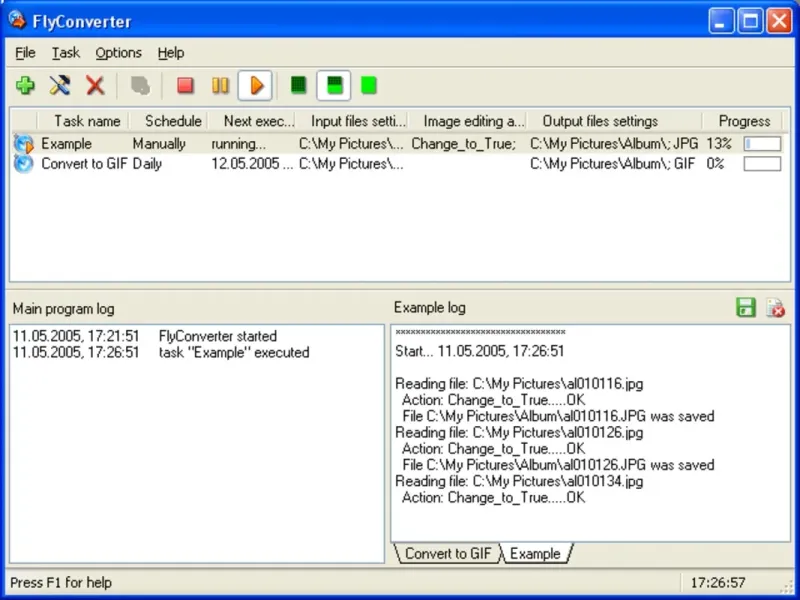Click the Image editing a... column header
The height and width of the screenshot is (600, 800).
point(467,121)
